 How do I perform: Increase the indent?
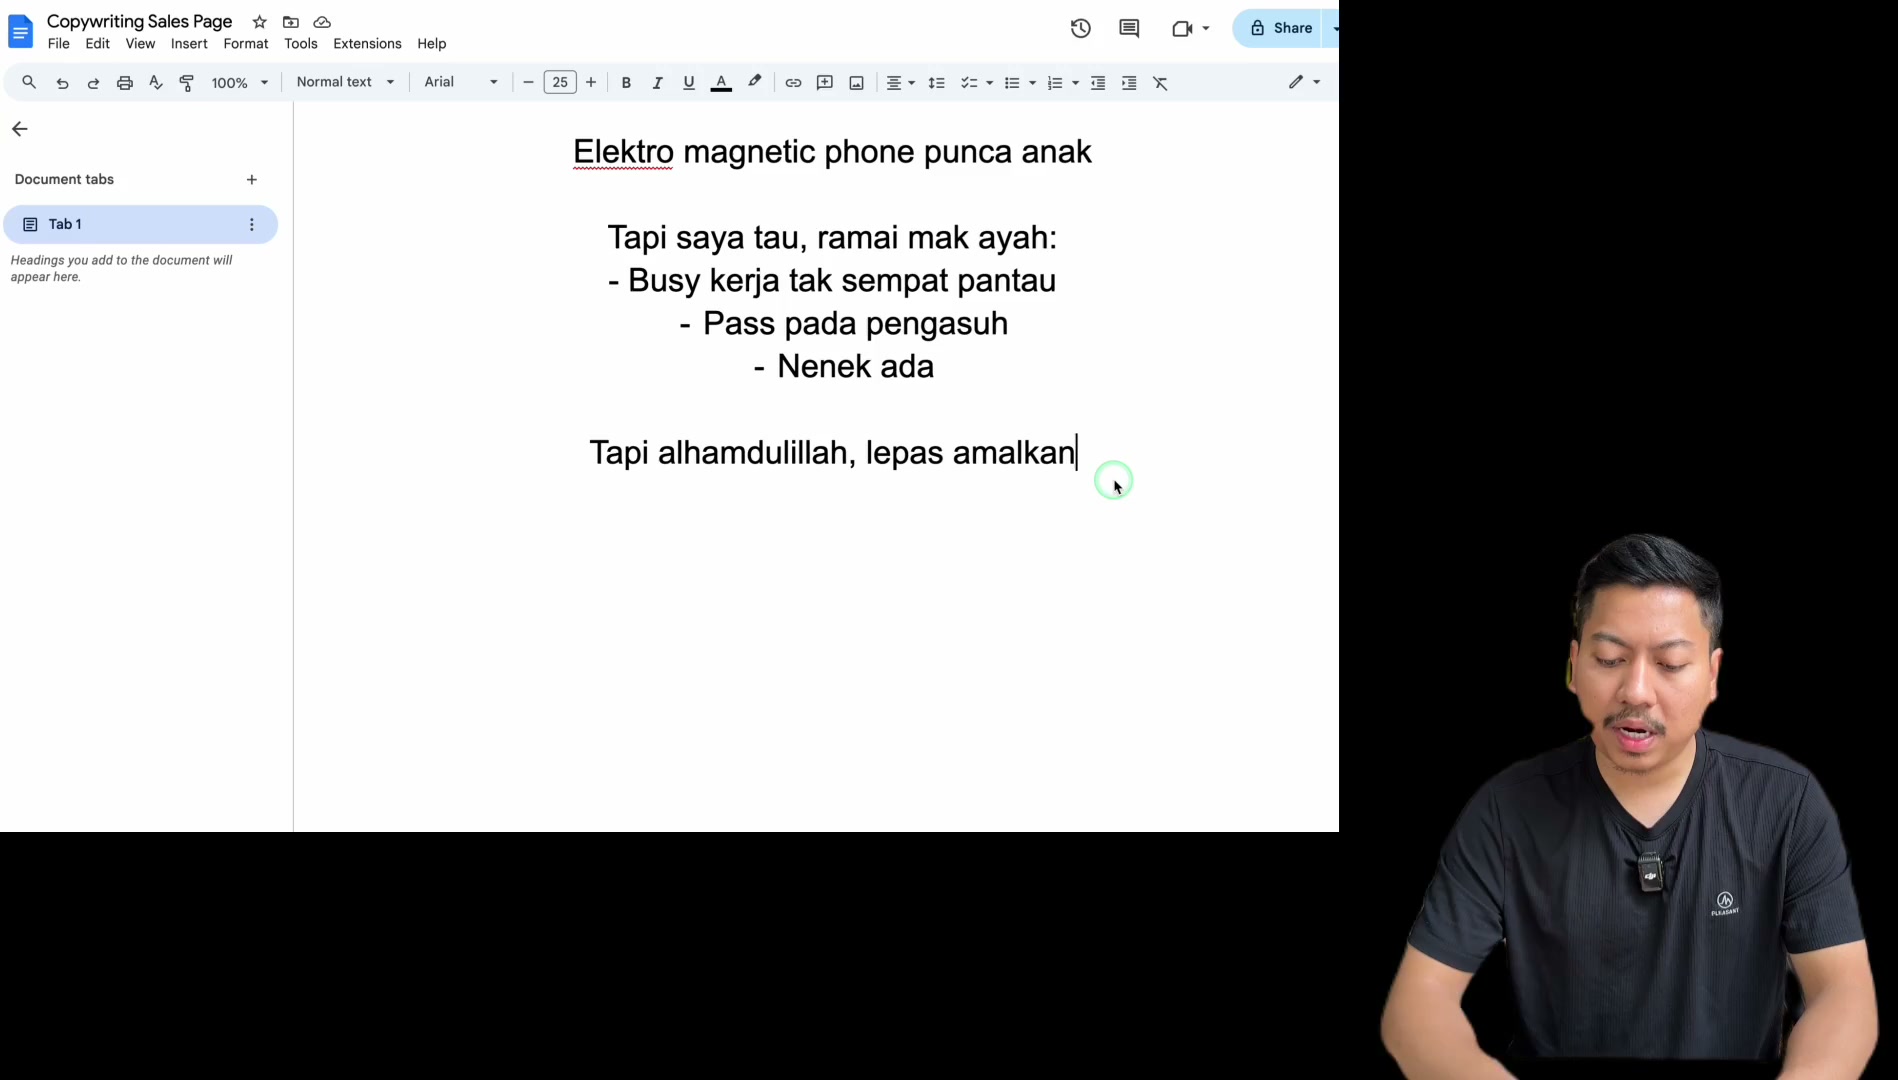[1129, 83]
